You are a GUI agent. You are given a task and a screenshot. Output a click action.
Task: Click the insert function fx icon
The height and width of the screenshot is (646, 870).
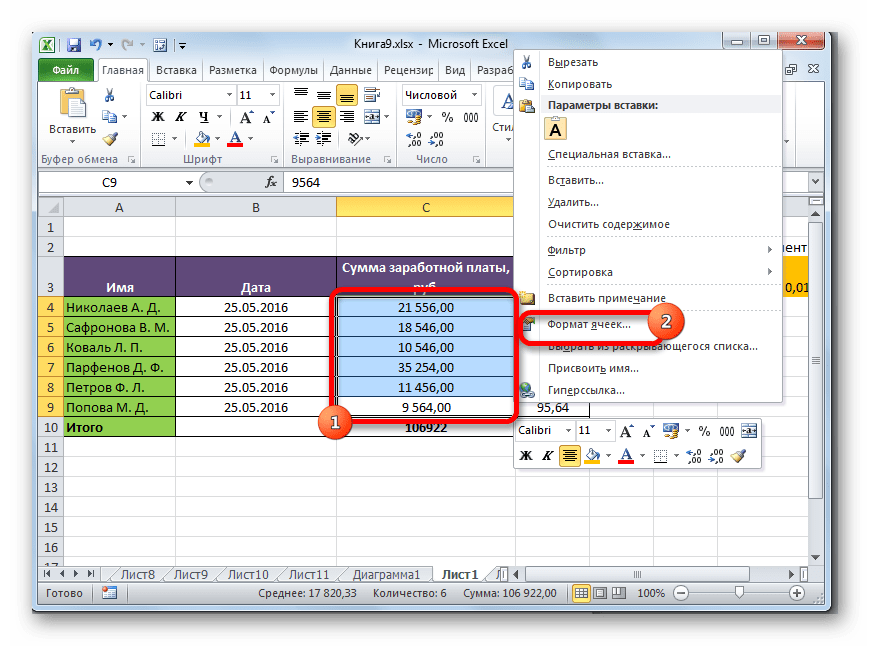tap(270, 183)
